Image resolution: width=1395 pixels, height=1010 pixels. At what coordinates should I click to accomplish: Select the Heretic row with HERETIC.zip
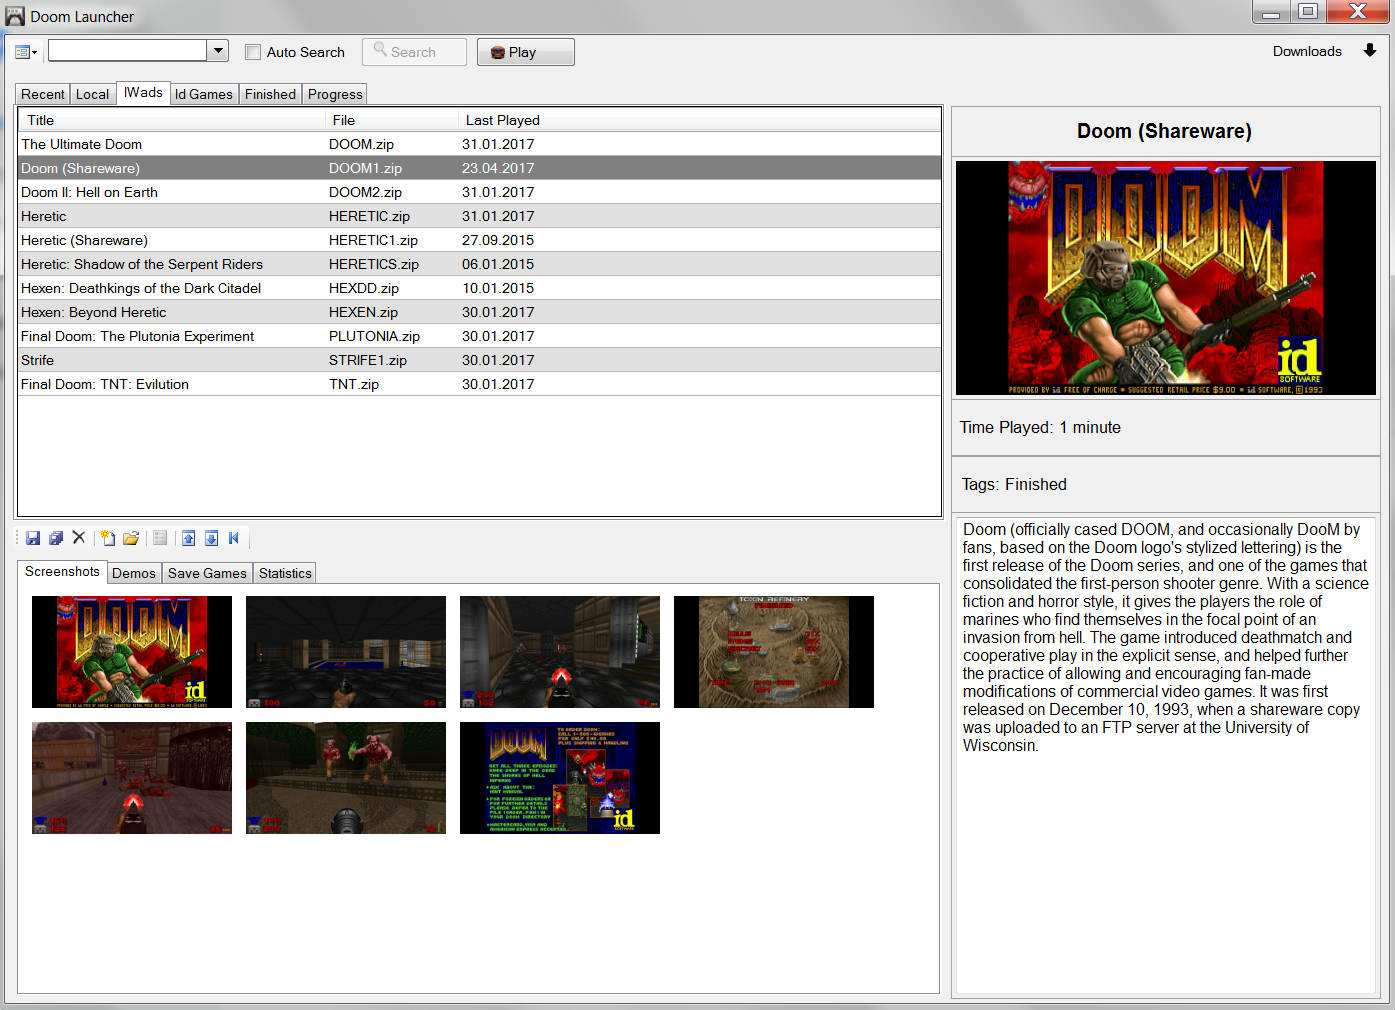point(480,216)
